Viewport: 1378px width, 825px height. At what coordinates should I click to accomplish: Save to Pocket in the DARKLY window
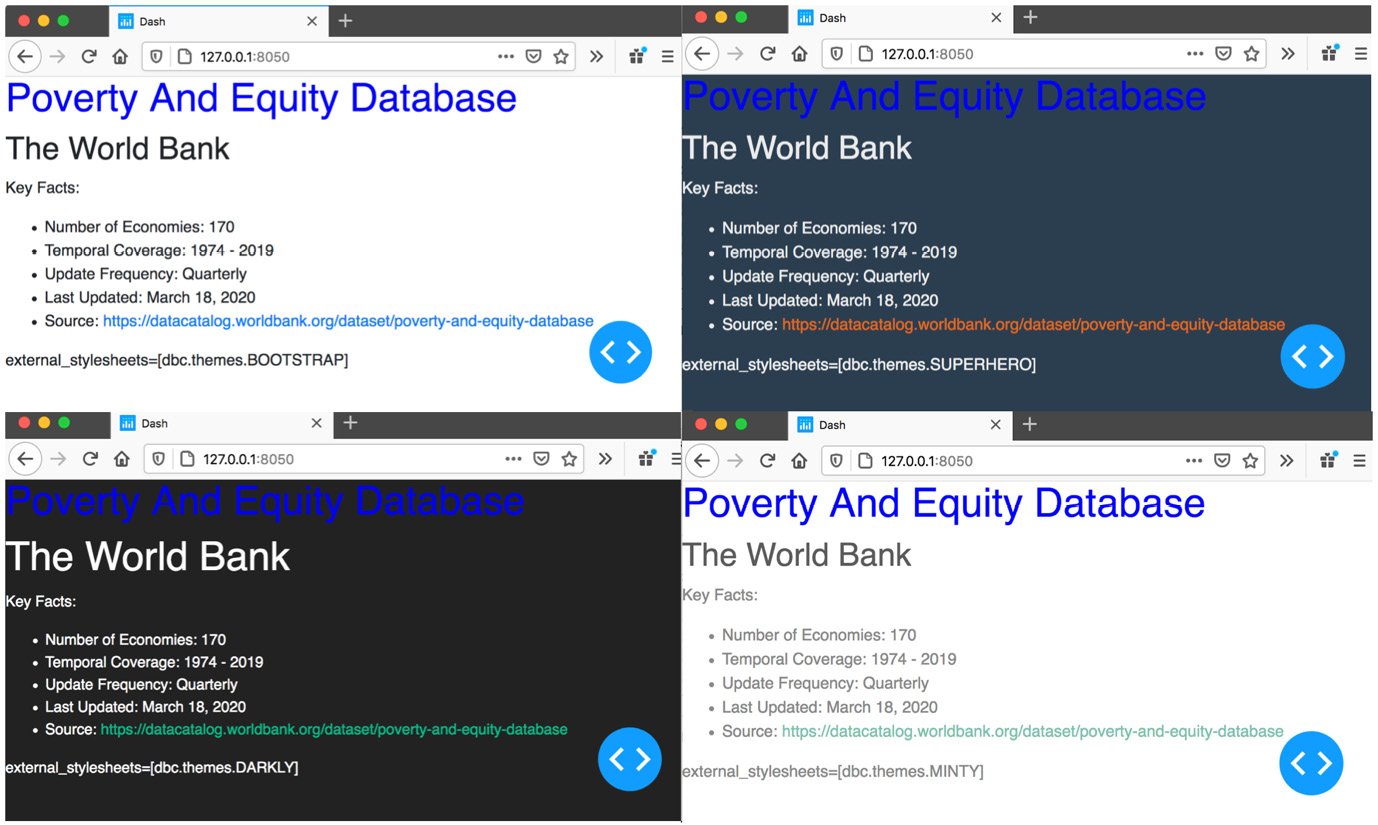(541, 460)
